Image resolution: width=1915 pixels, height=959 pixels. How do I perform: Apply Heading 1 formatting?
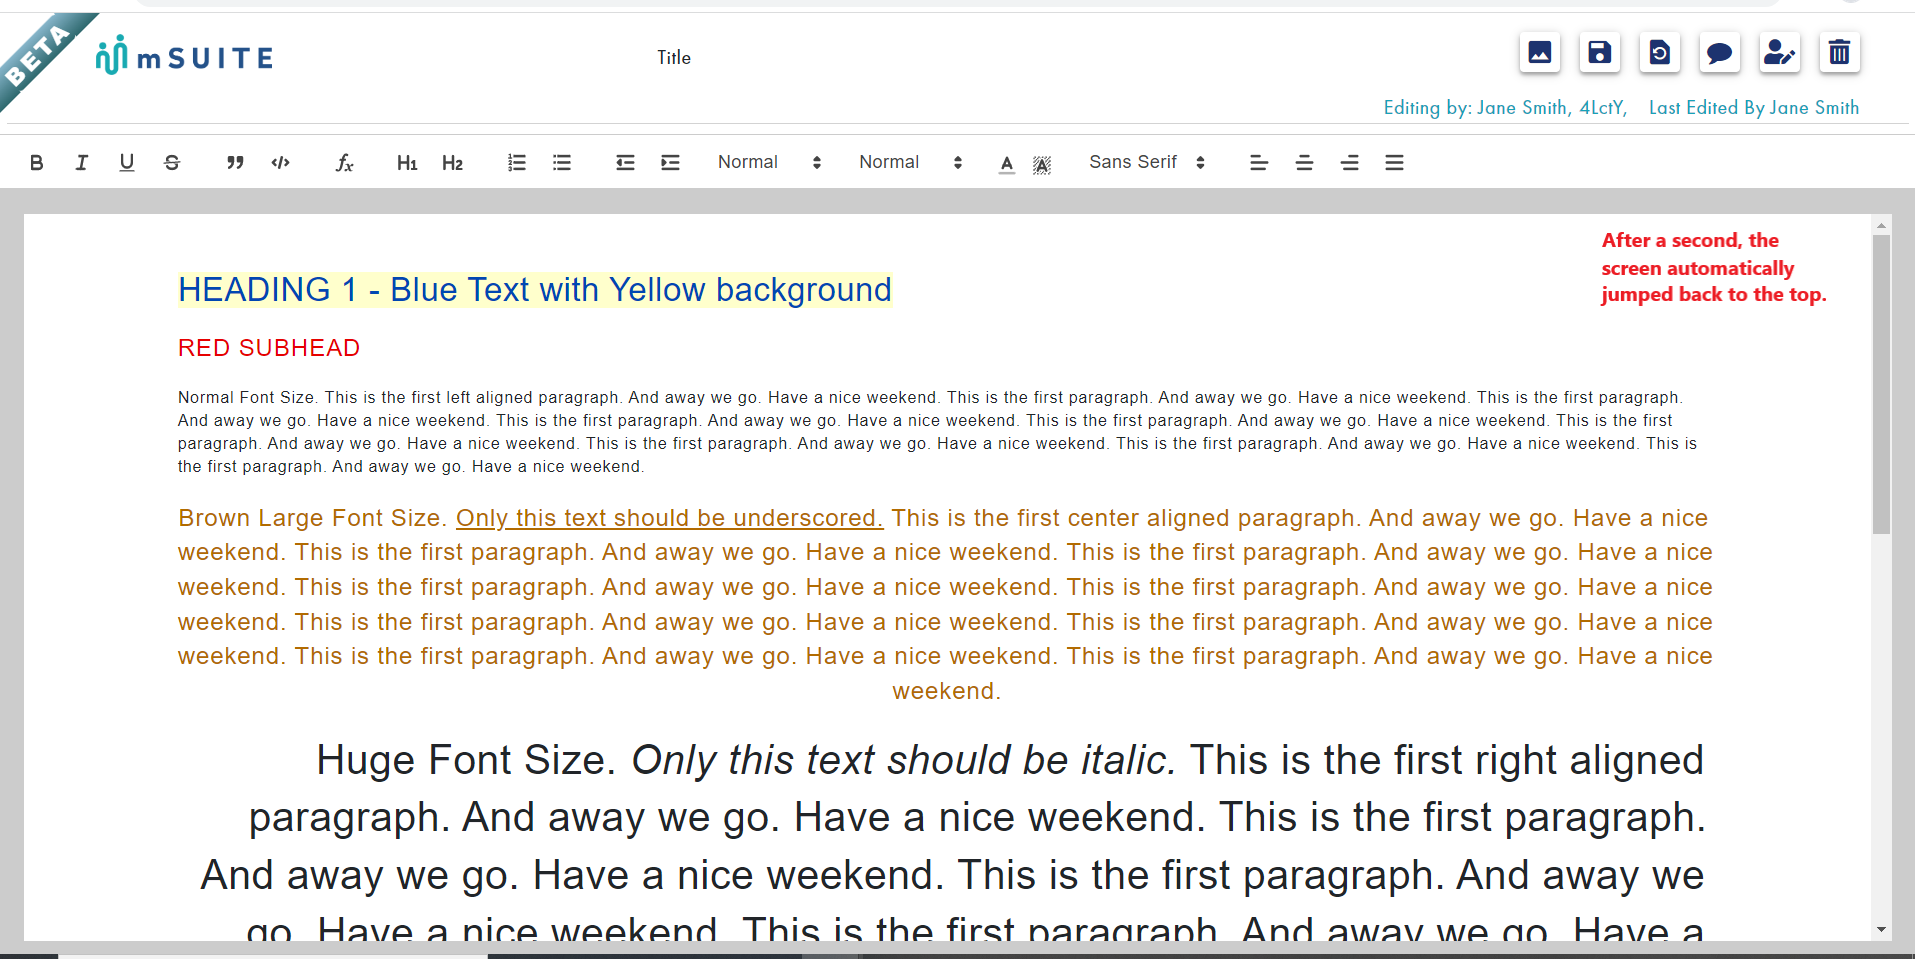click(407, 162)
